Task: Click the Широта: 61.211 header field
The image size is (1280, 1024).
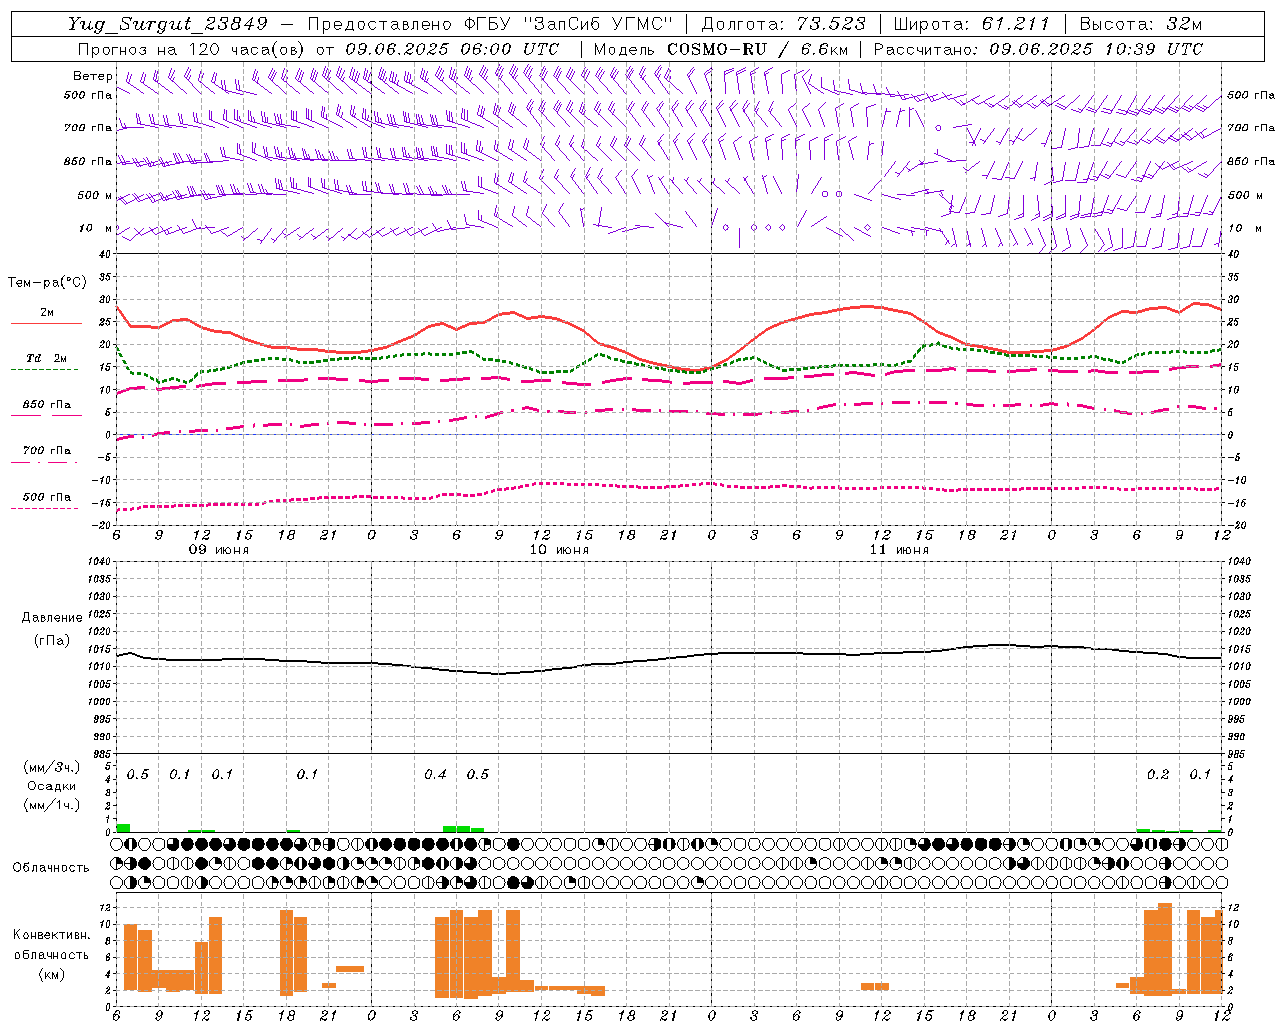Action: click(972, 24)
